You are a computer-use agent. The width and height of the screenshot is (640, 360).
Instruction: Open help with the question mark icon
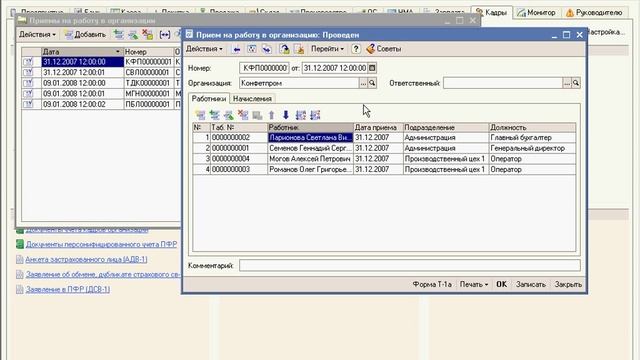(356, 49)
